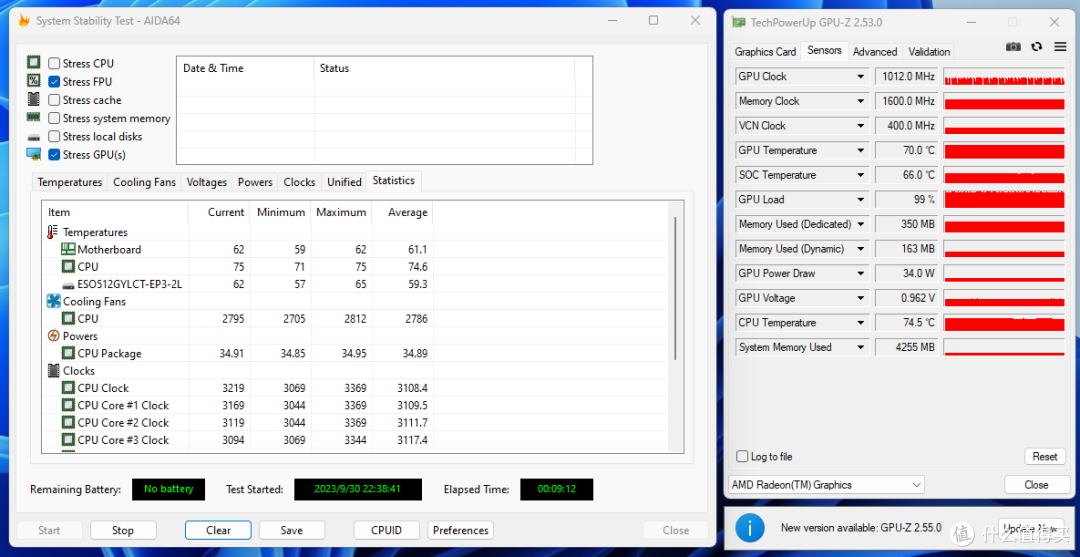1080x557 pixels.
Task: Open CPUID from the bottom buttons
Action: 386,530
